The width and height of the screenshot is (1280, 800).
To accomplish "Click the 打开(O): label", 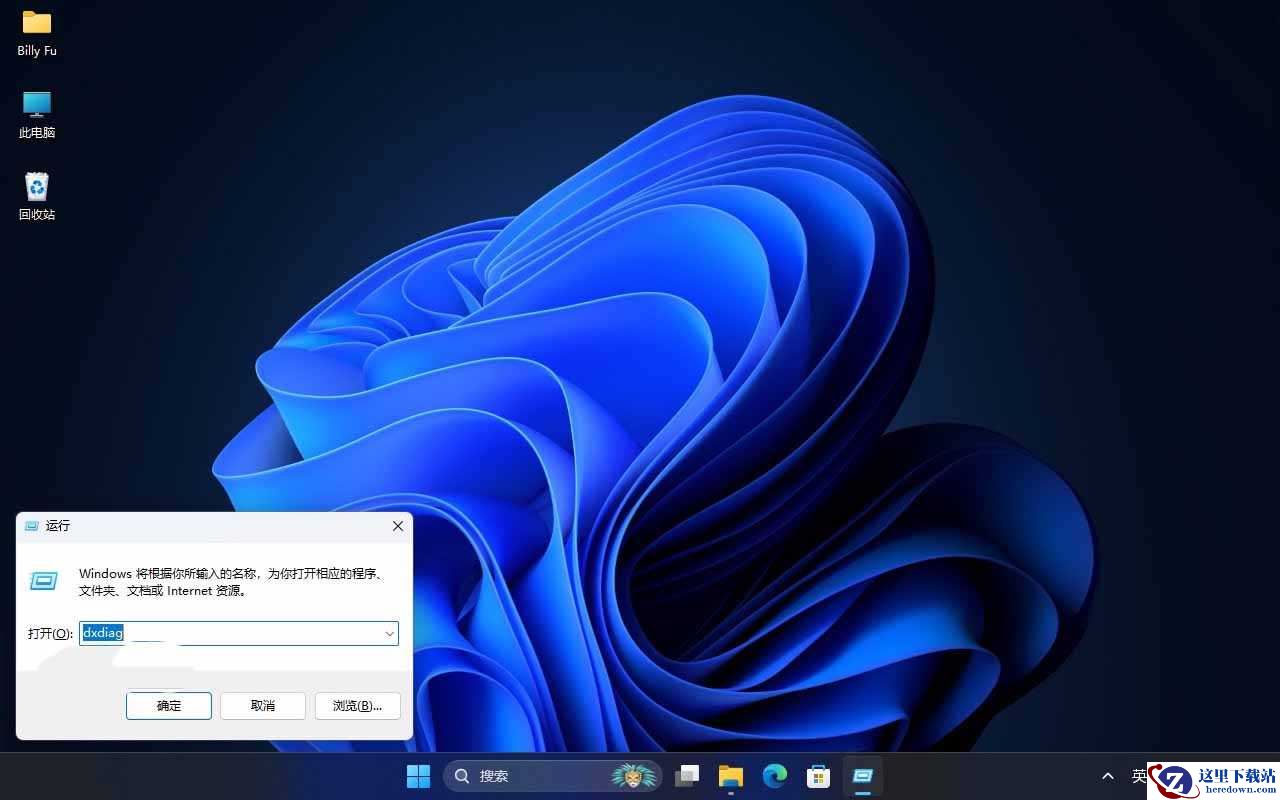I will [50, 634].
